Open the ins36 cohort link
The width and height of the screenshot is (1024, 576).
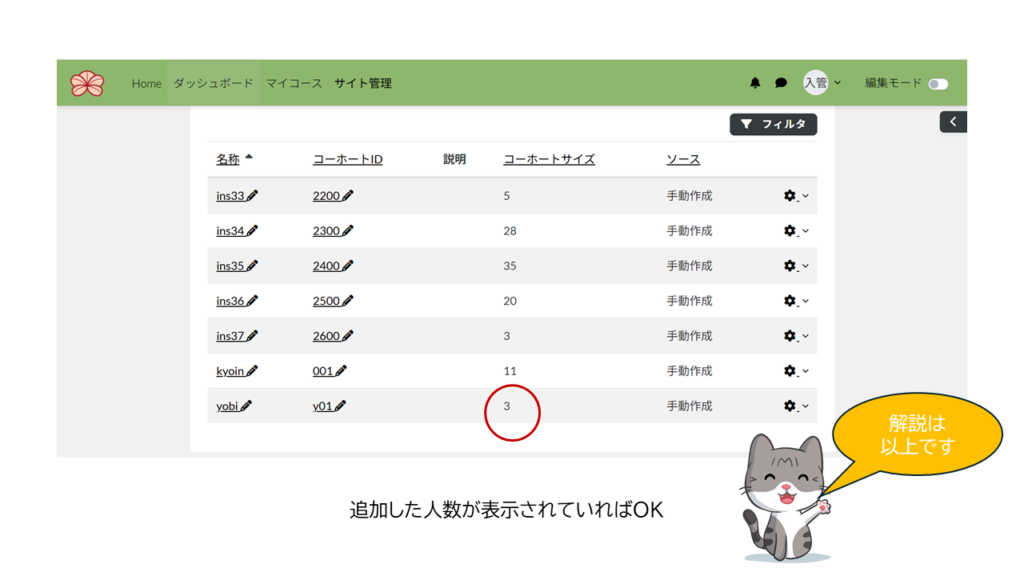[230, 301]
